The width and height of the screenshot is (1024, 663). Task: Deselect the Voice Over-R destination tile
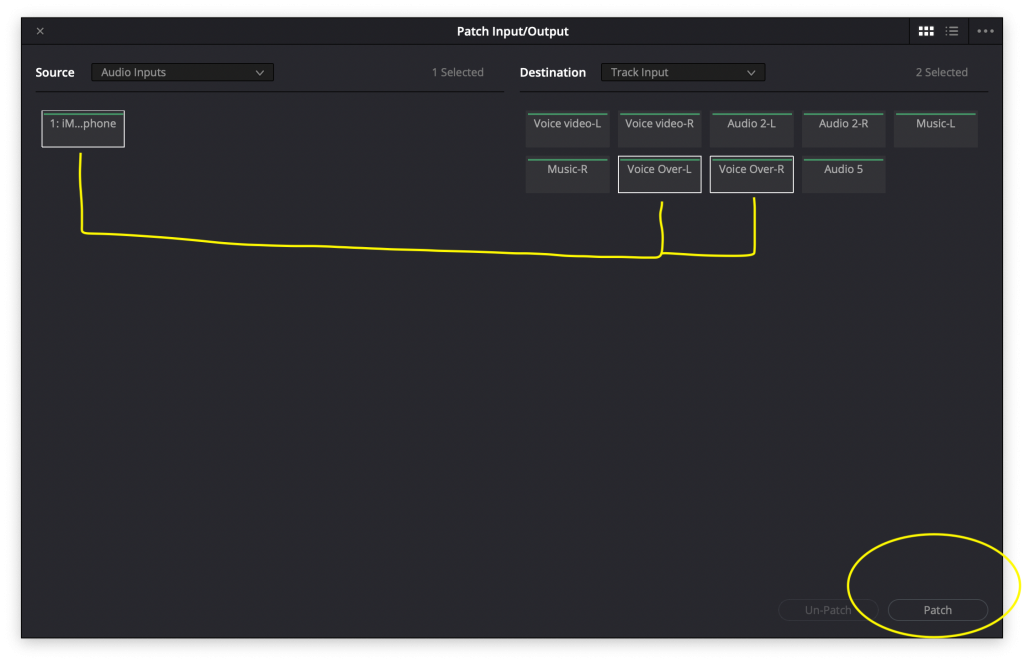[751, 174]
